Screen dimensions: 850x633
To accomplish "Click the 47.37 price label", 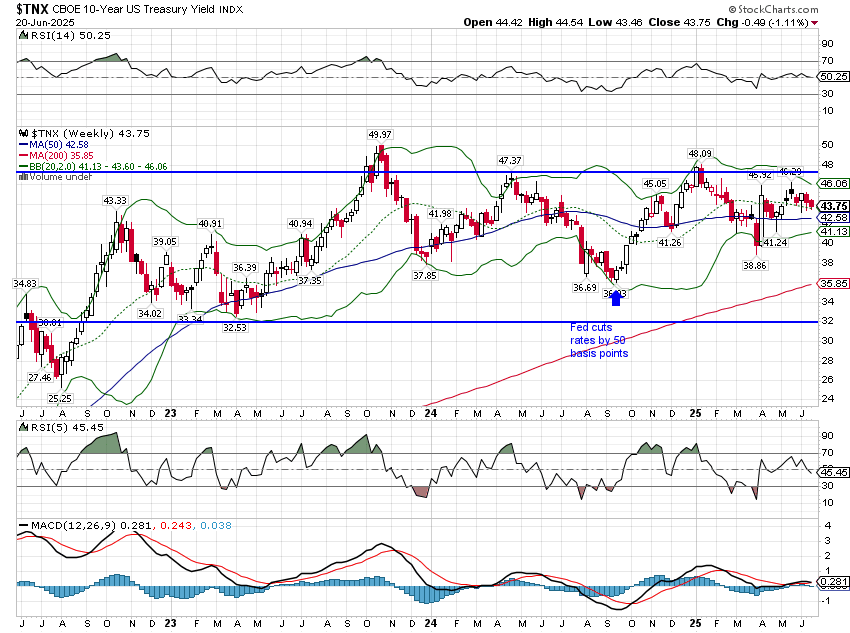I will (510, 160).
